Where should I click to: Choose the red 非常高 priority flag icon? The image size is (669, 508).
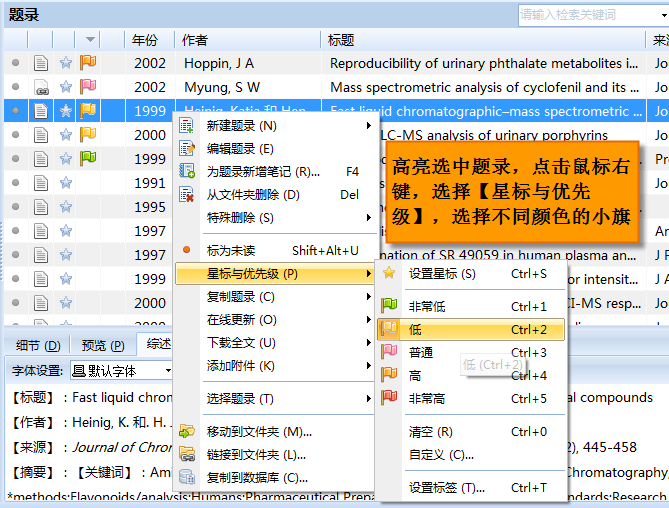(x=389, y=398)
